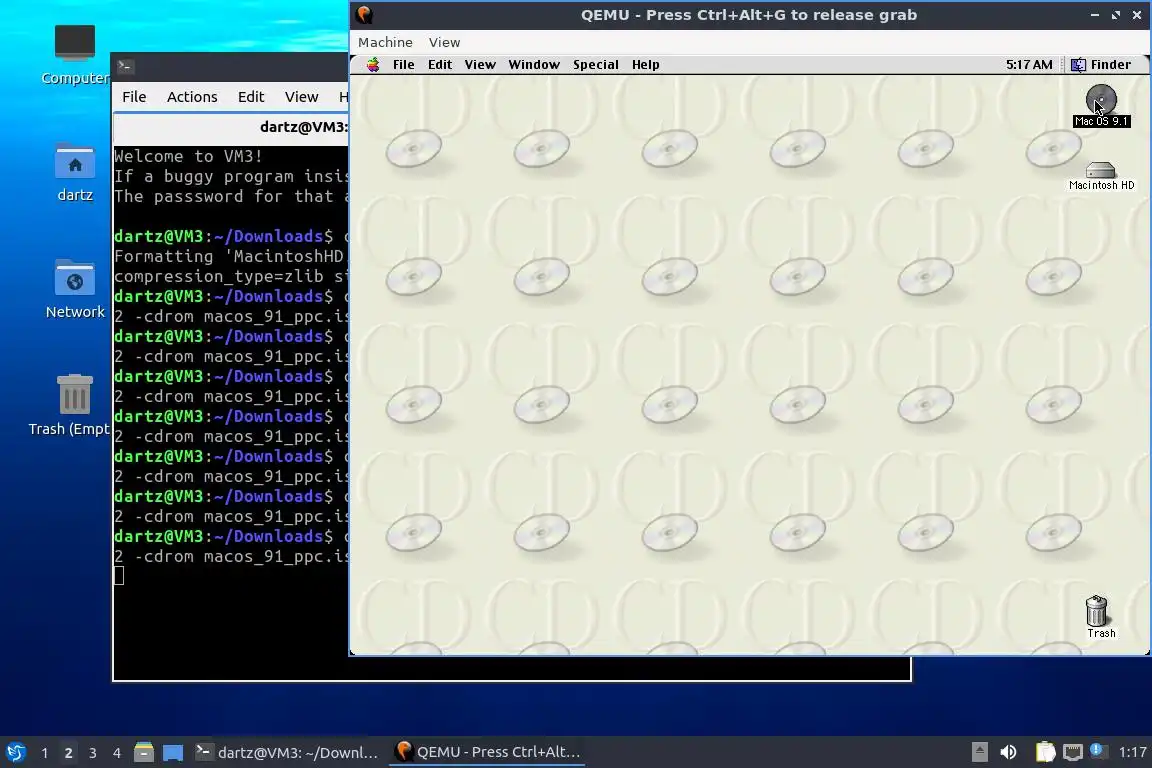Viewport: 1152px width, 768px height.
Task: Open the QEMU View menu
Action: point(444,43)
